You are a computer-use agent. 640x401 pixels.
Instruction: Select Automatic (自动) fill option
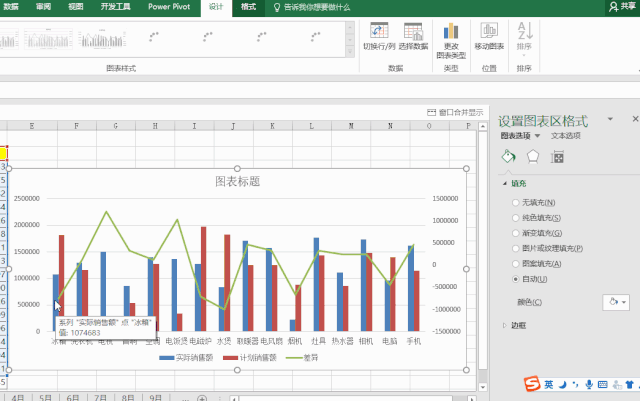tap(530, 279)
